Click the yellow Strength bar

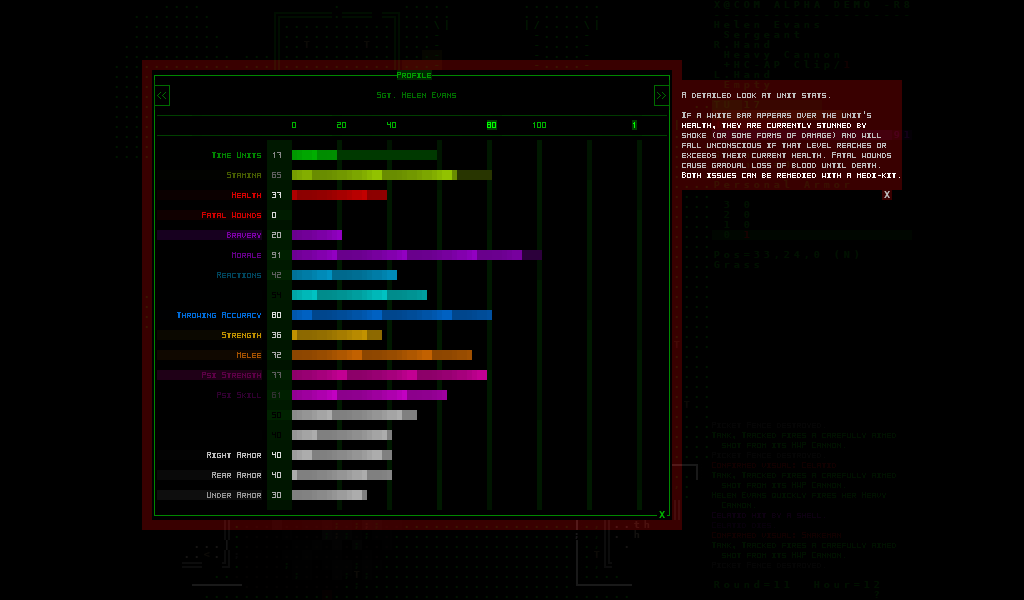tap(337, 335)
